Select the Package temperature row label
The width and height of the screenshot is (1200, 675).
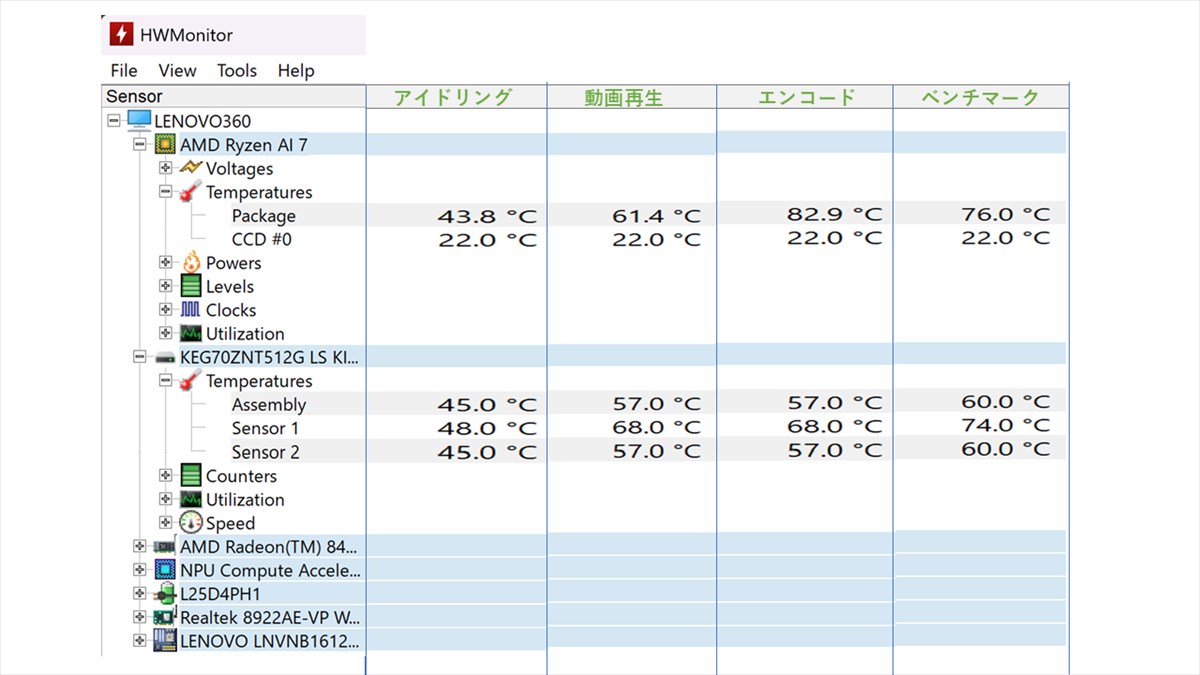pyautogui.click(x=264, y=216)
